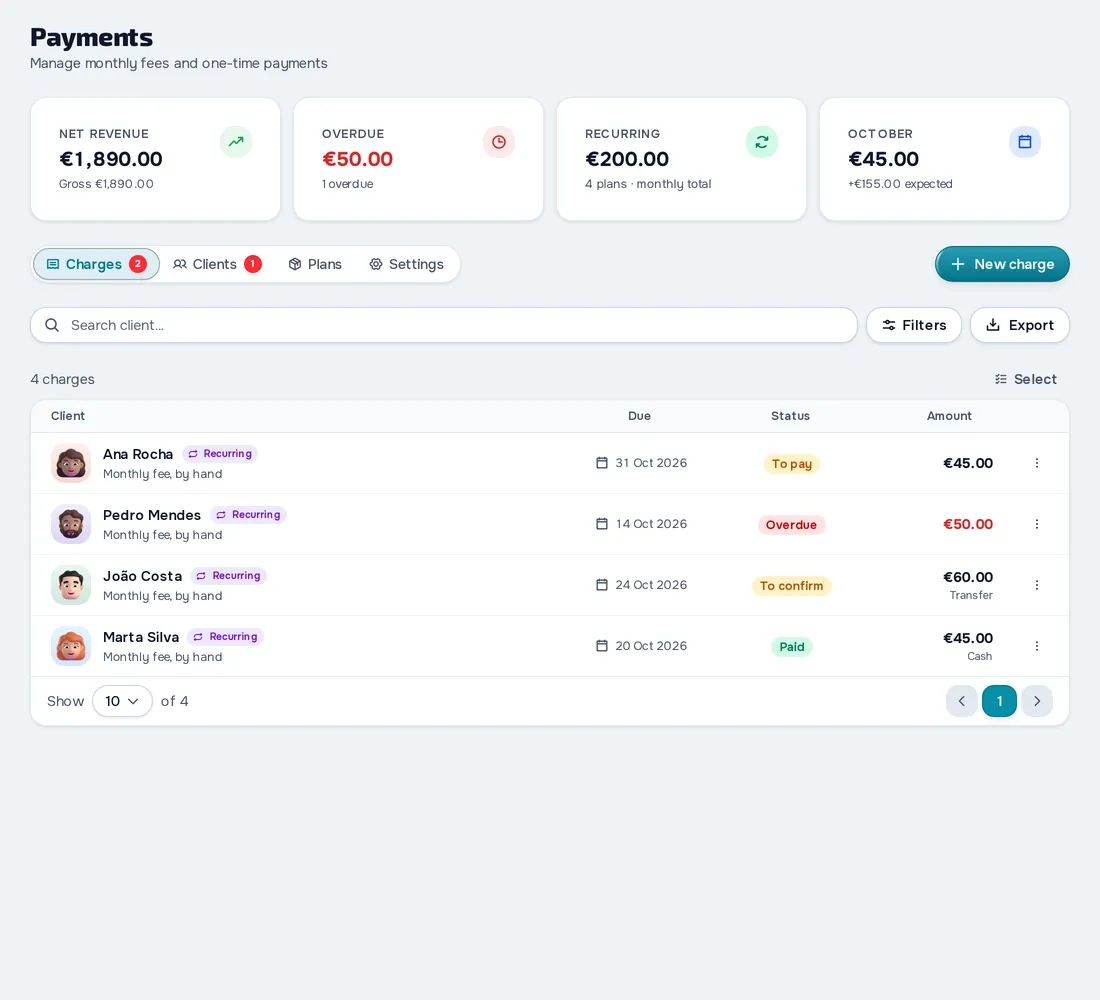
Task: Open the three-dot menu for João Costa
Action: click(x=1037, y=585)
